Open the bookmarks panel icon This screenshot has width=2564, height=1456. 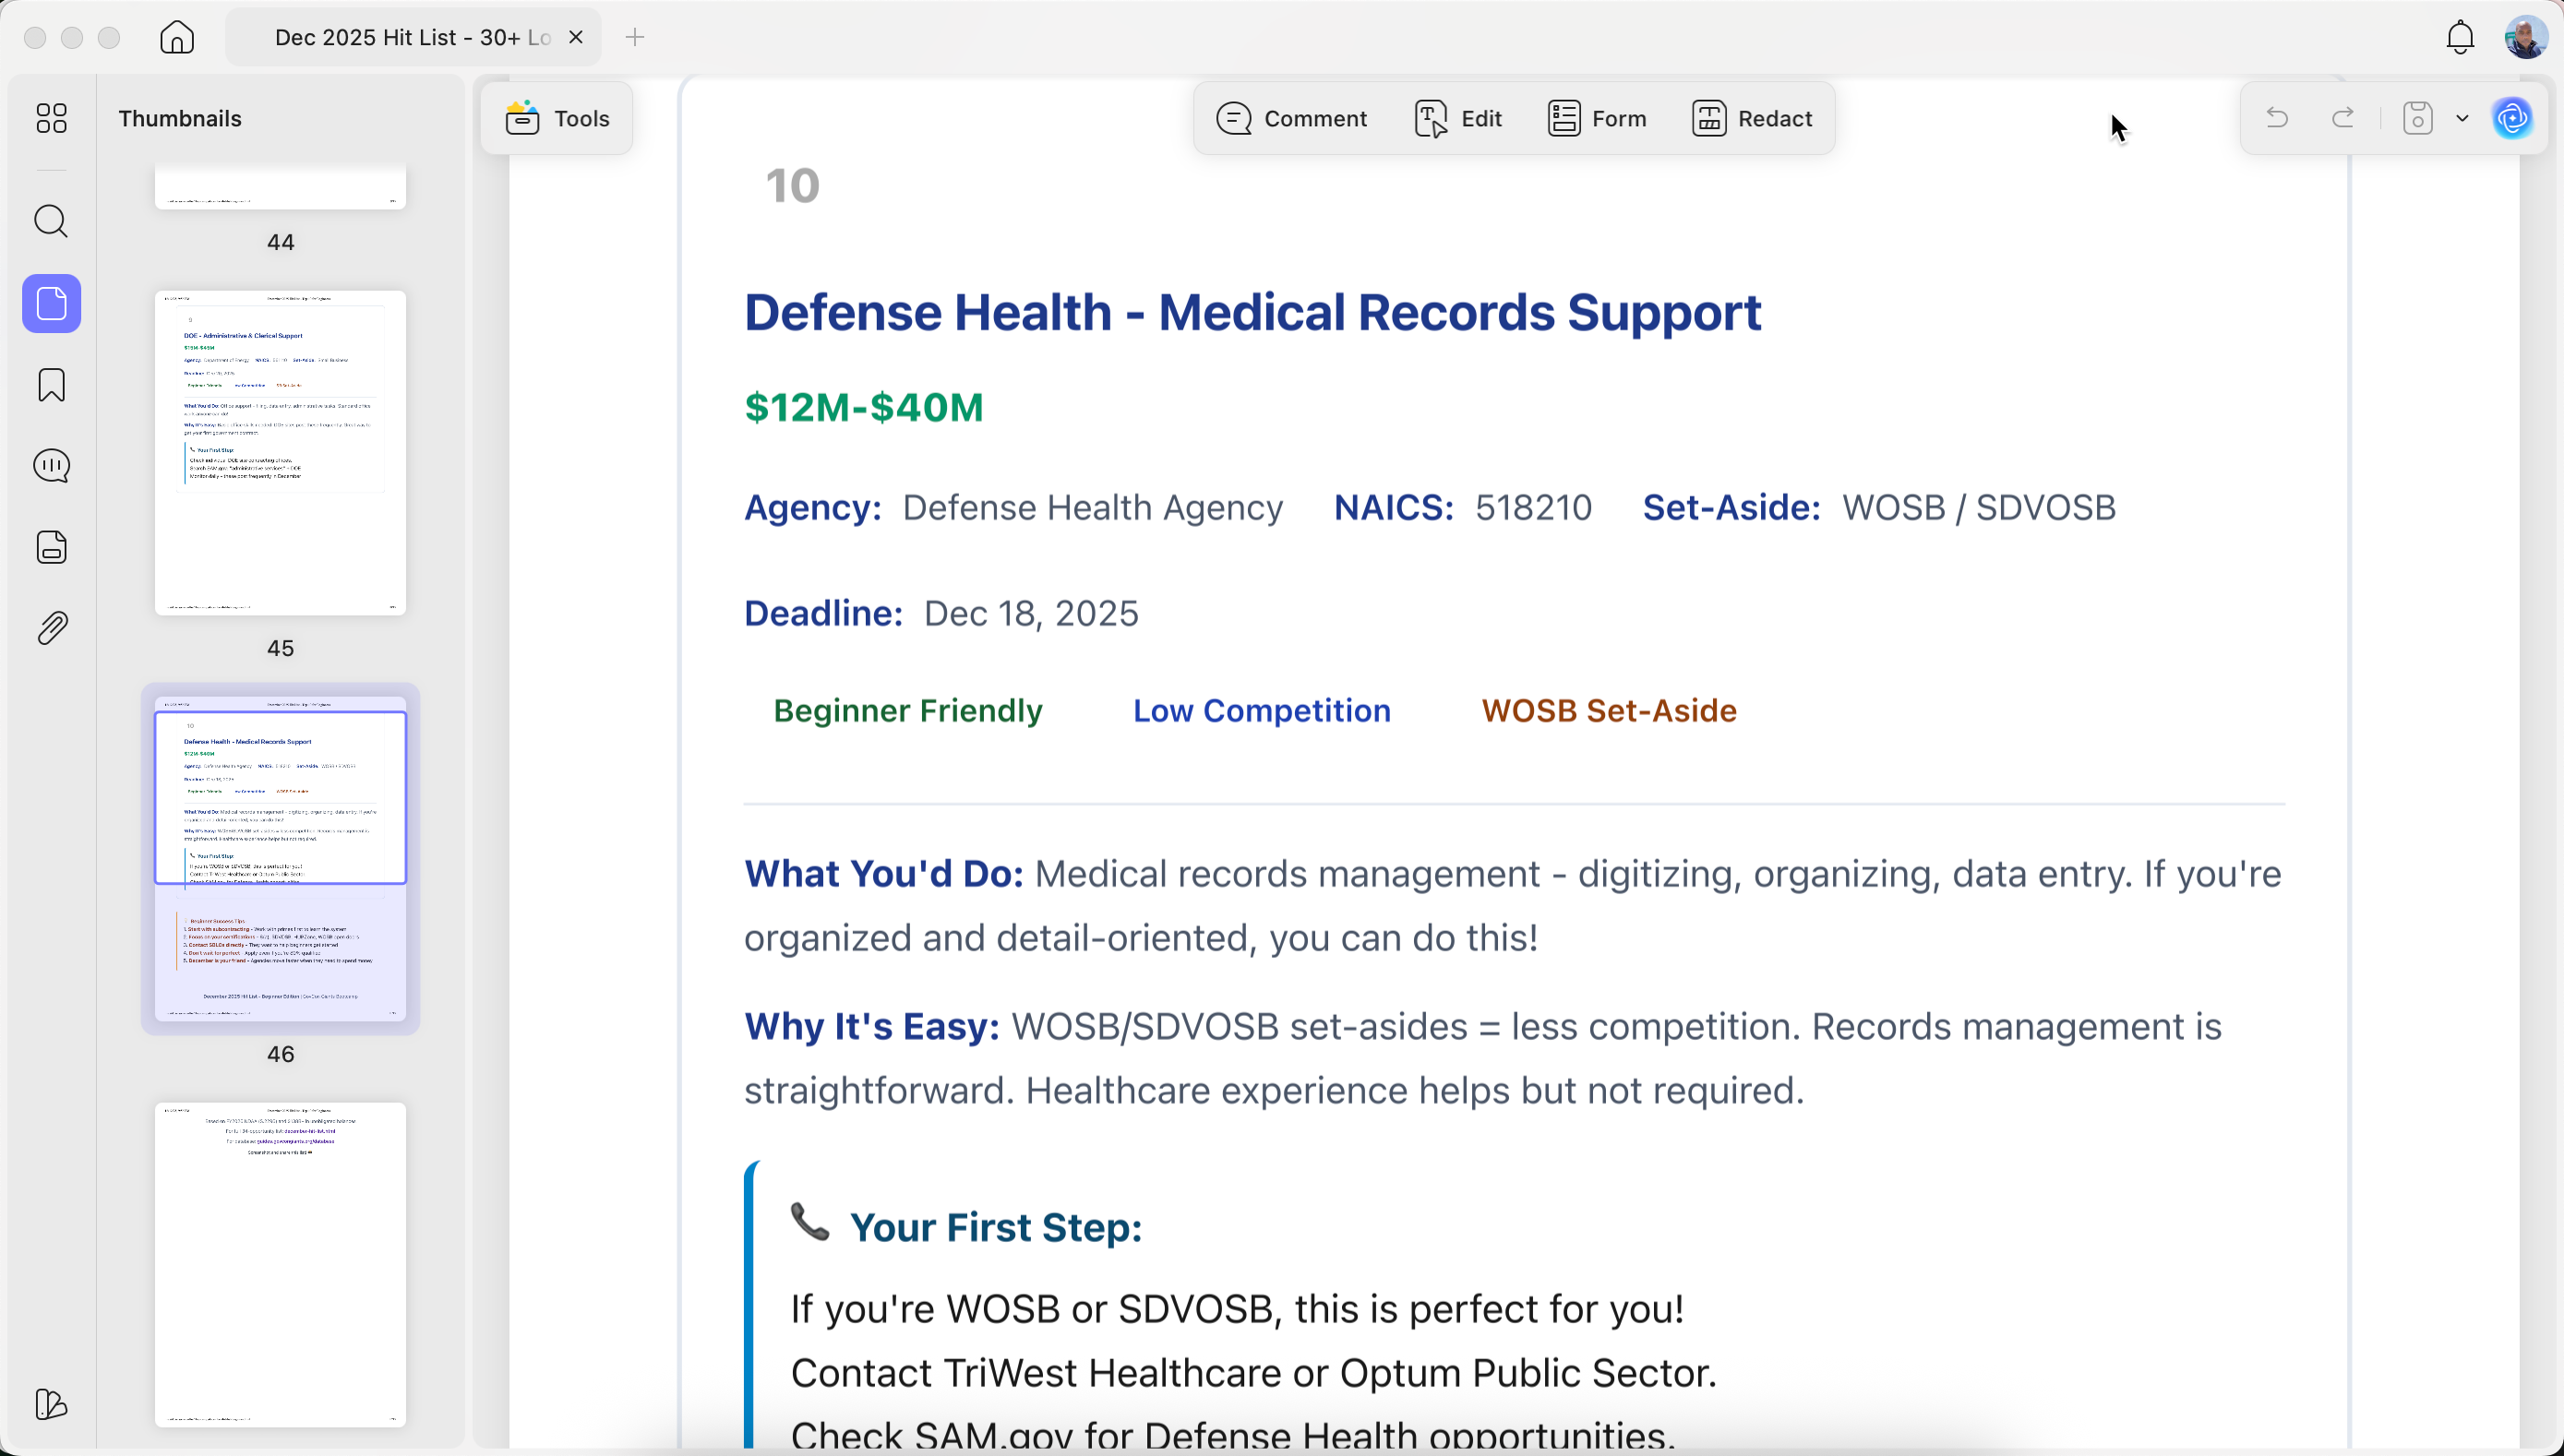(51, 385)
